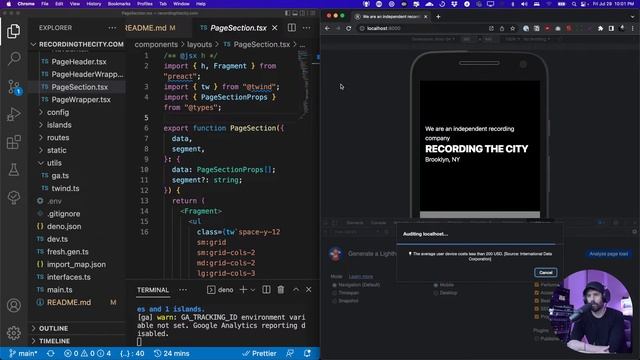Open notifications bell in status bar

tap(307, 353)
